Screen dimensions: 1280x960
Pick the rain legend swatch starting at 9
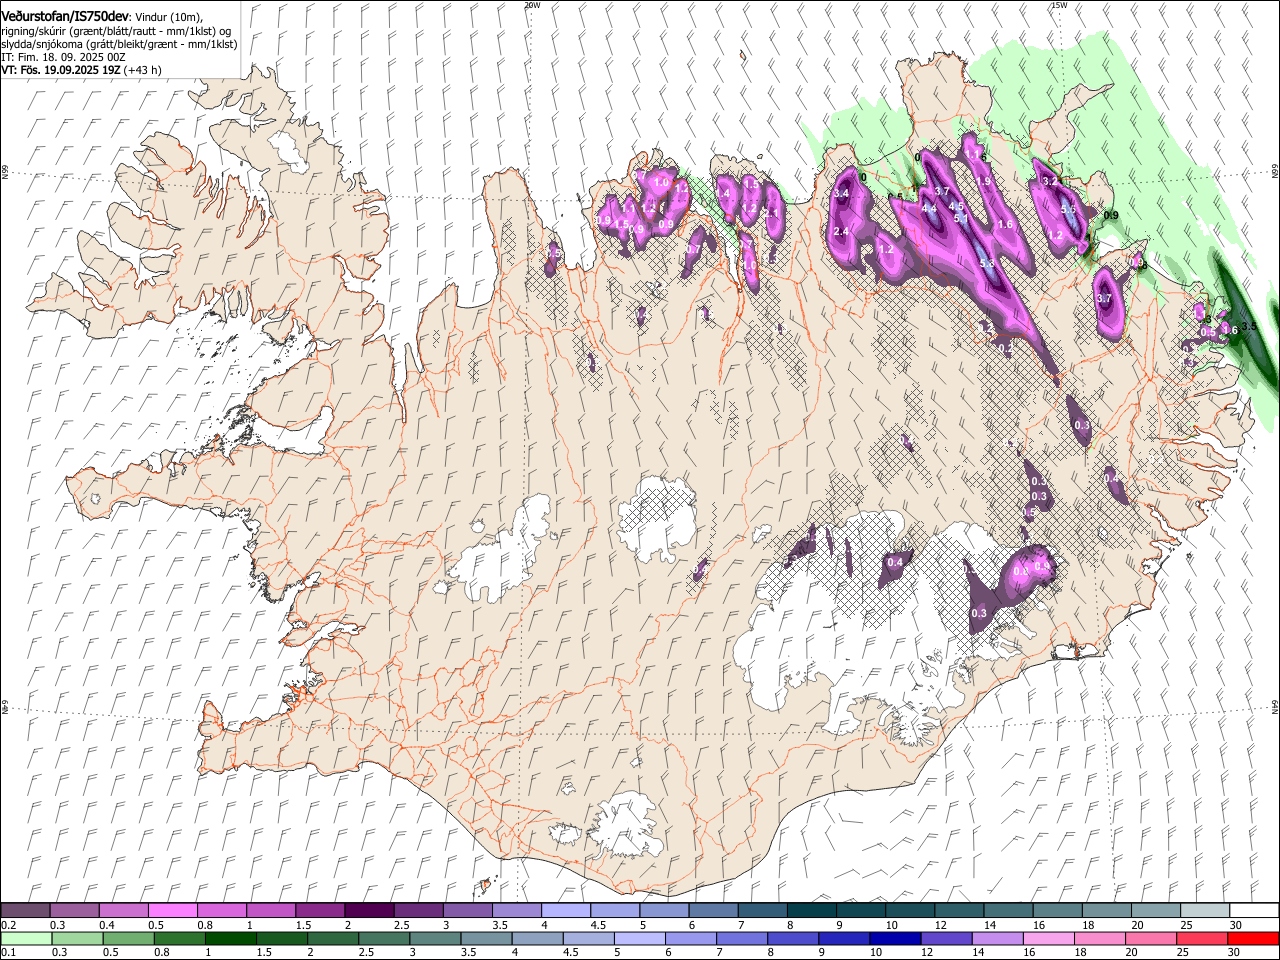843,939
